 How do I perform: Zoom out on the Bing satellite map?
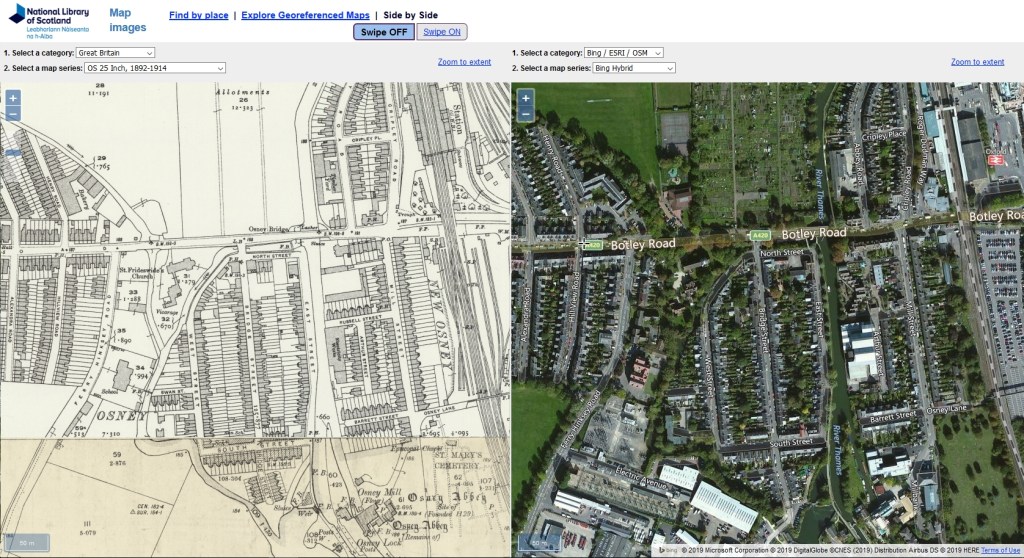tap(525, 114)
